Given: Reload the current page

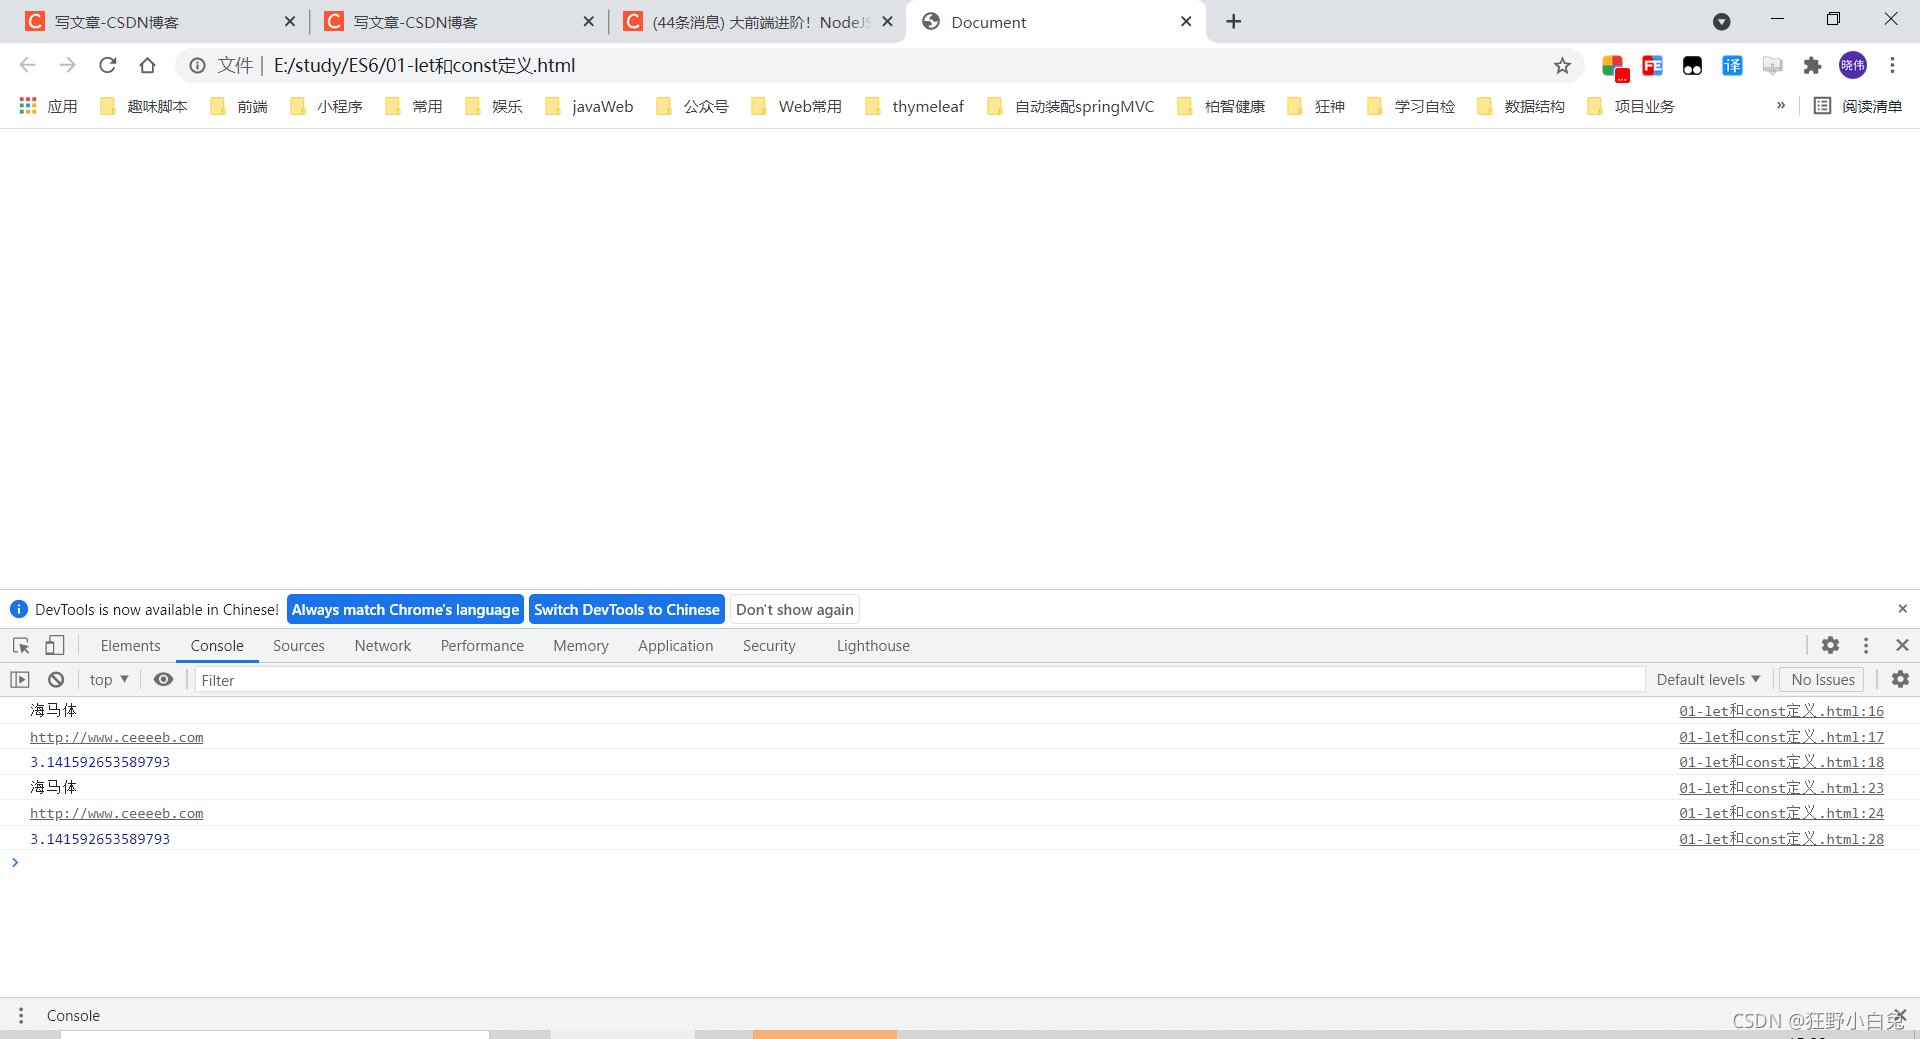Looking at the screenshot, I should click(x=107, y=65).
